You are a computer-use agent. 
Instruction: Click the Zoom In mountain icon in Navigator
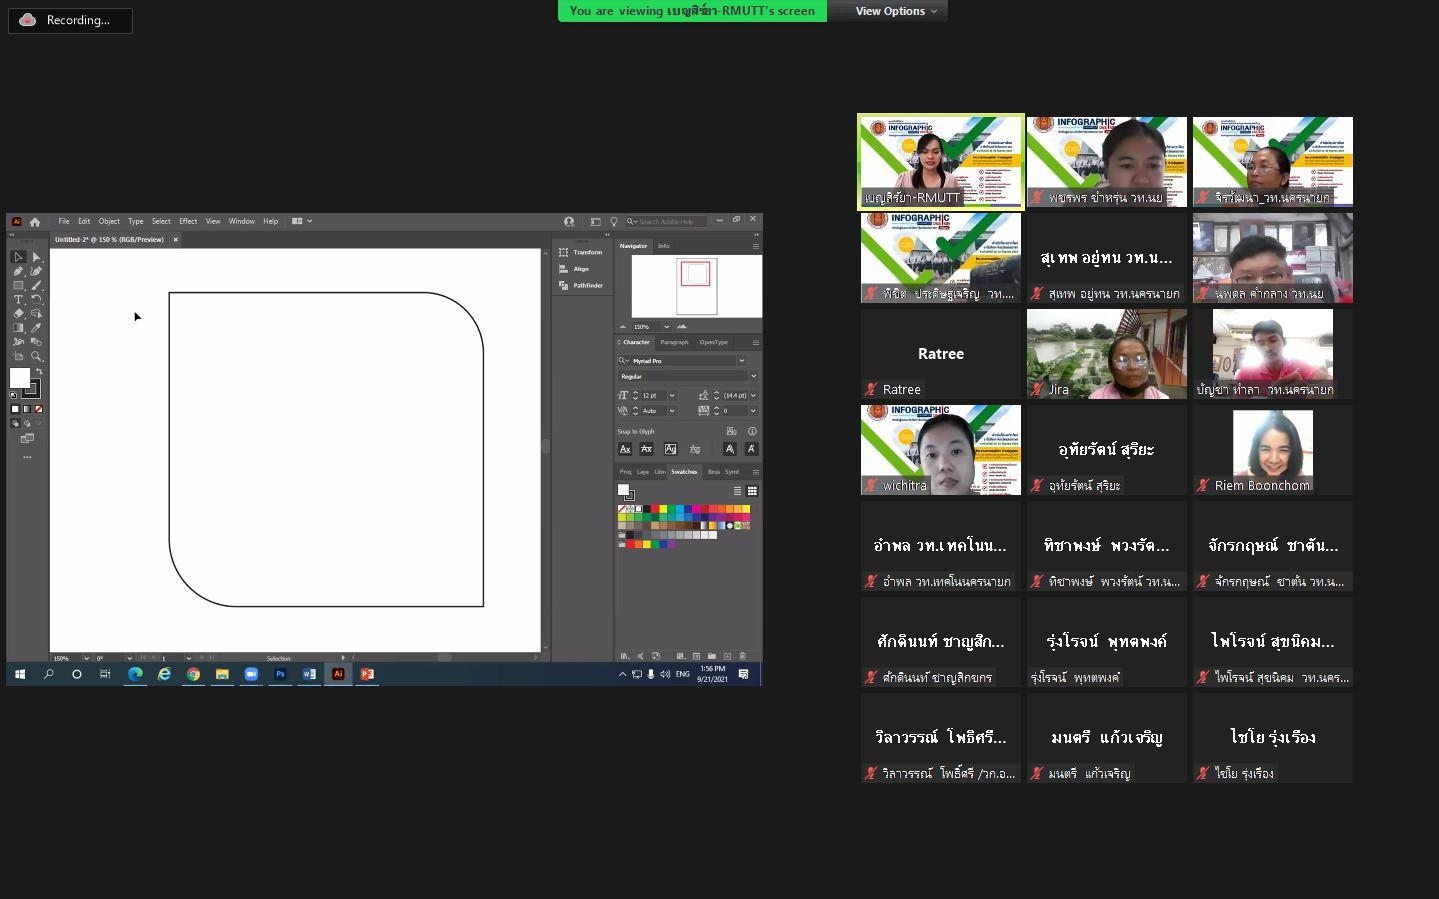tap(682, 326)
